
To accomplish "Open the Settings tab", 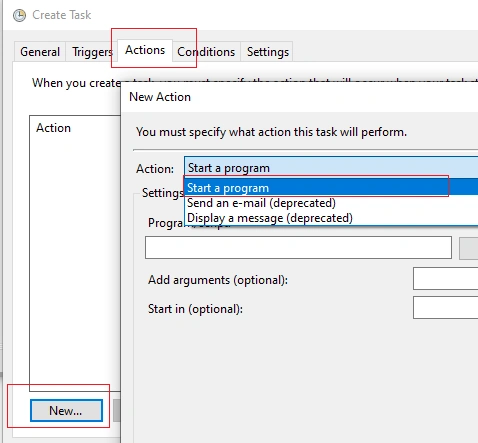I will (268, 52).
